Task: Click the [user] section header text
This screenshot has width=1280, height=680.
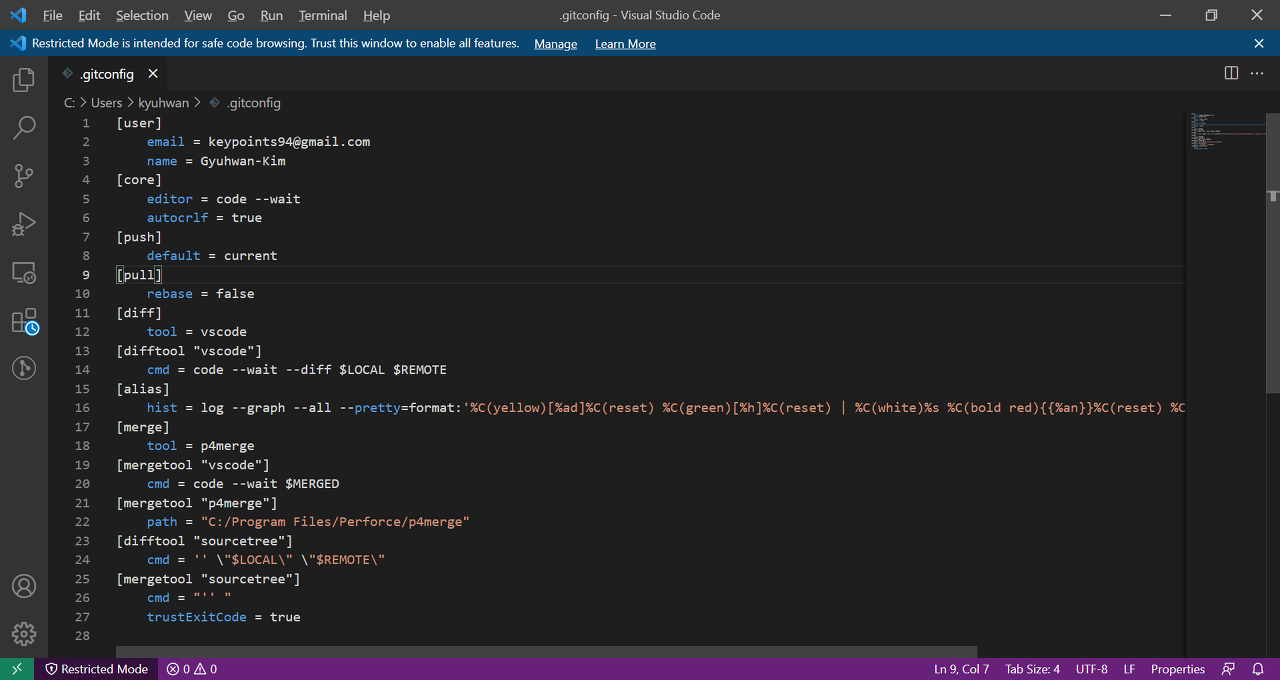Action: point(139,122)
